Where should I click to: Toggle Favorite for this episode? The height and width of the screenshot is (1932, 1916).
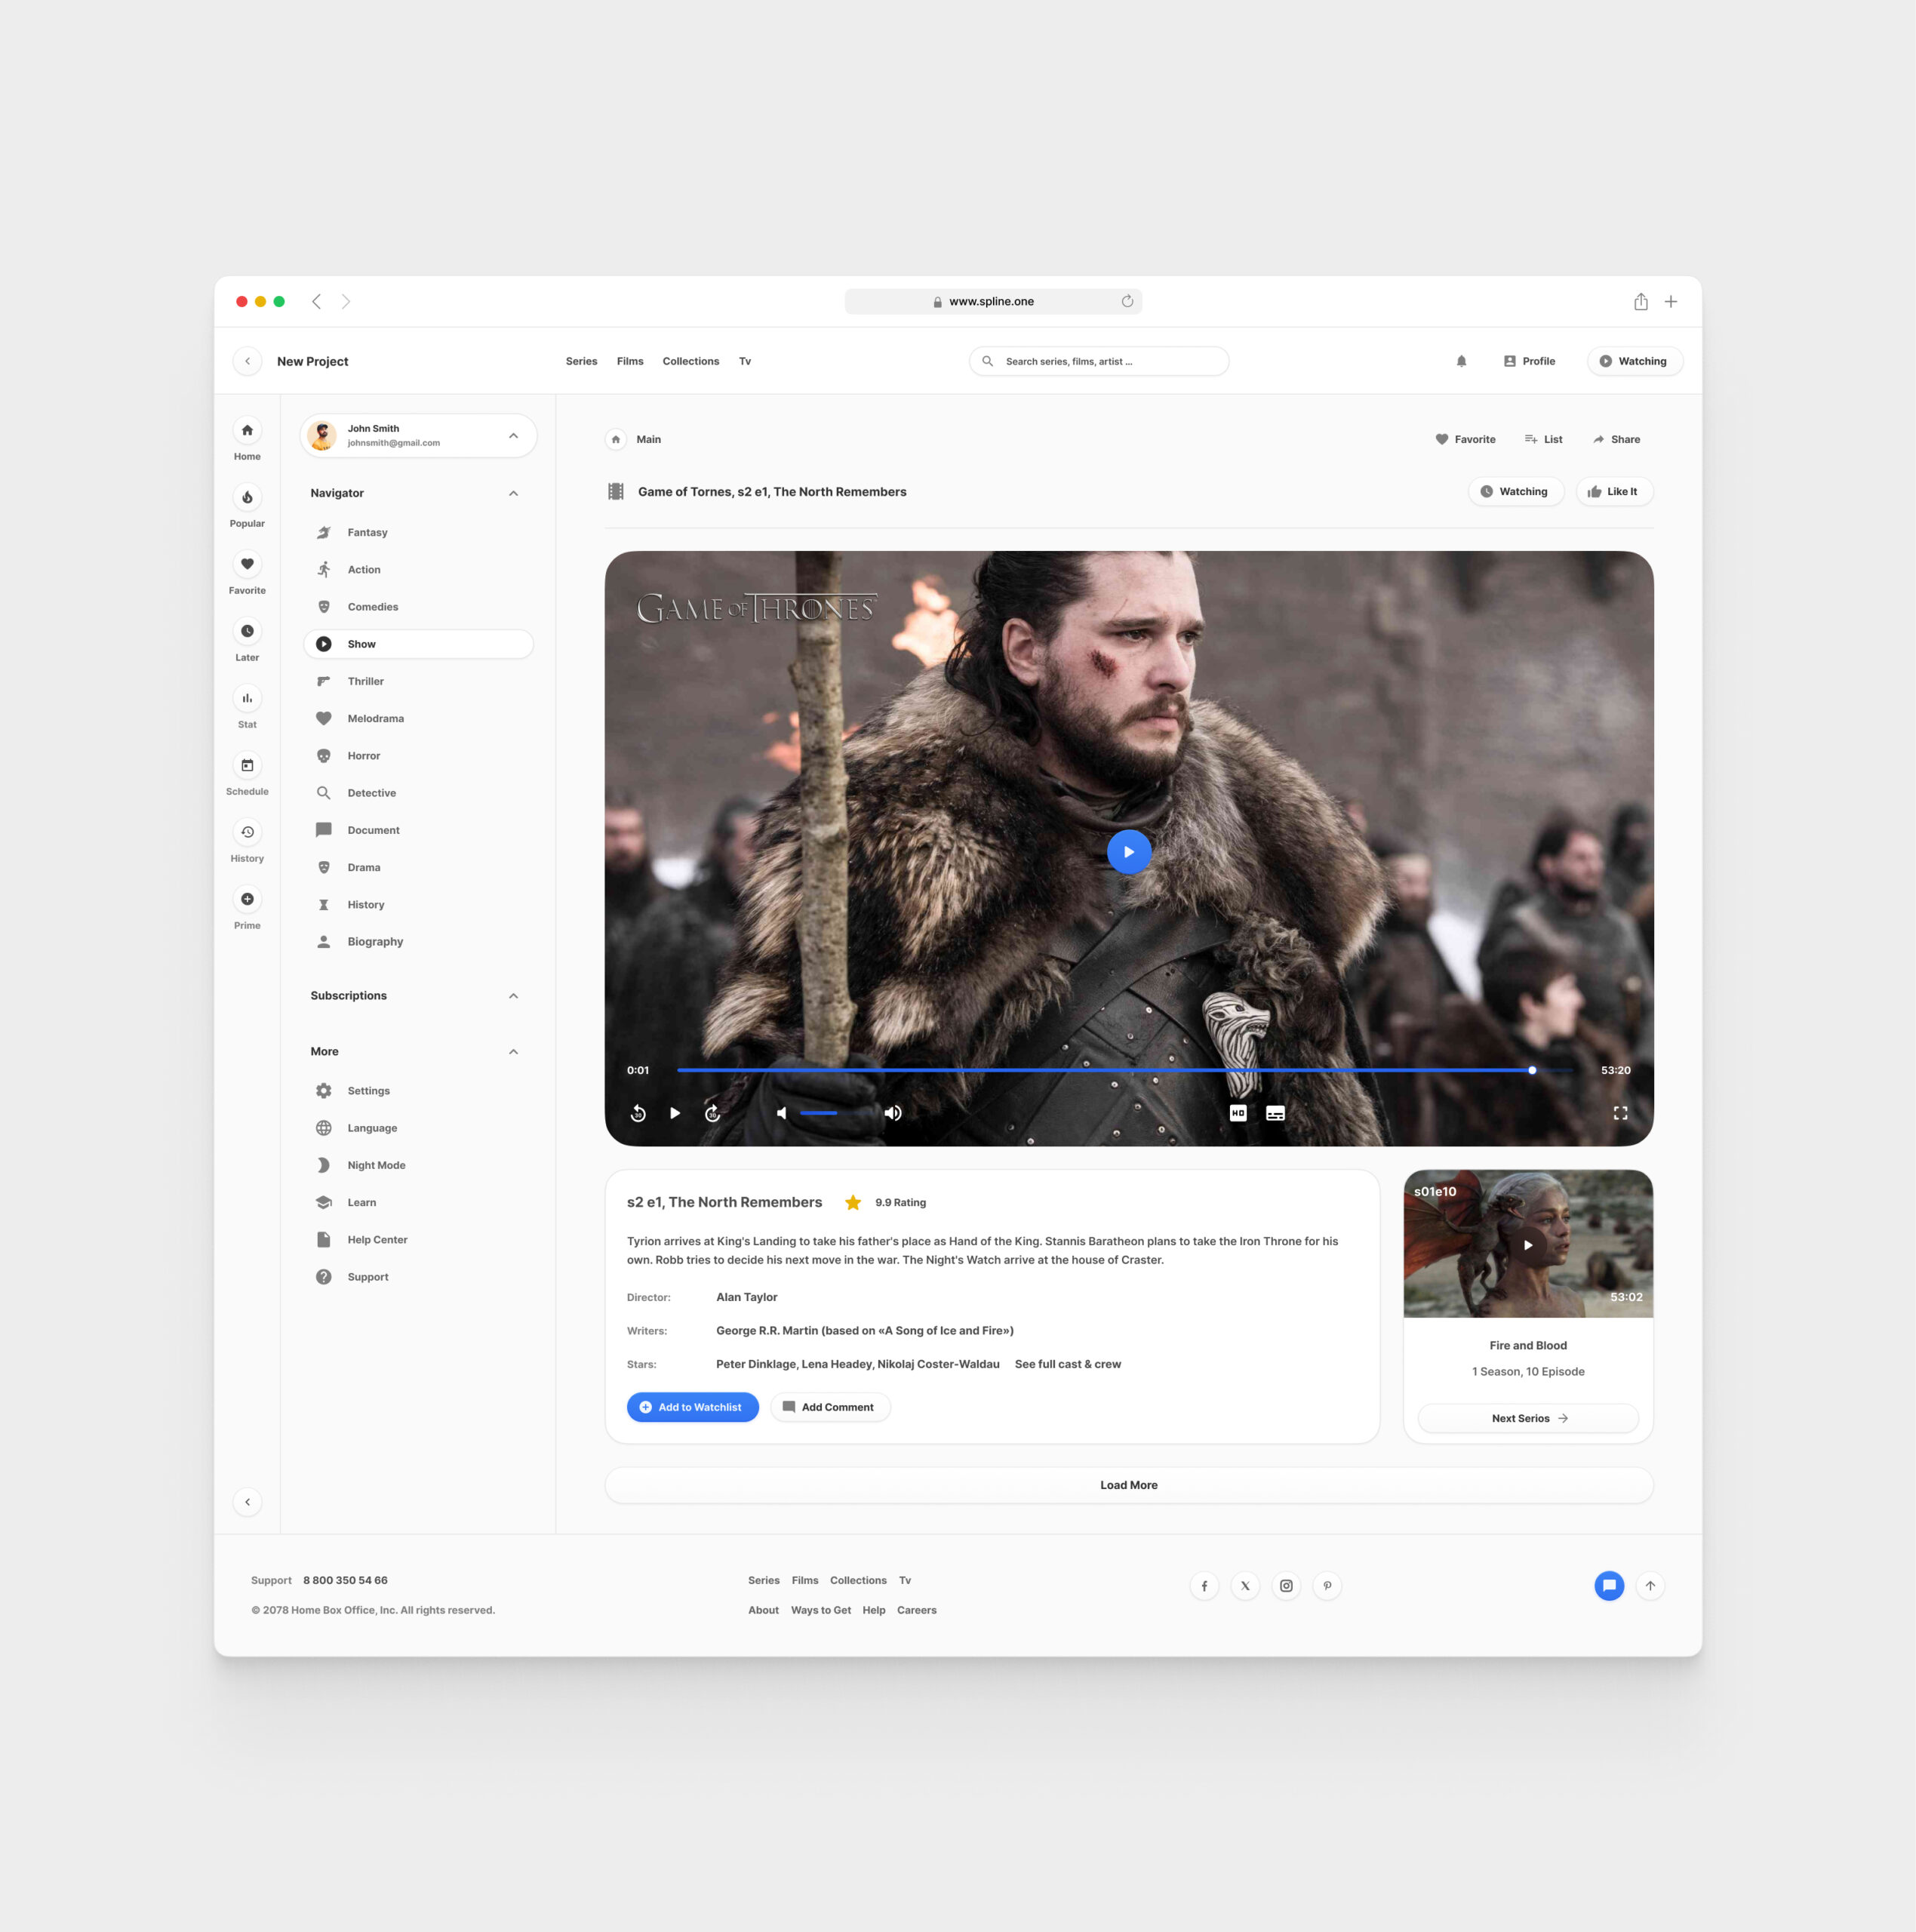pyautogui.click(x=1466, y=439)
